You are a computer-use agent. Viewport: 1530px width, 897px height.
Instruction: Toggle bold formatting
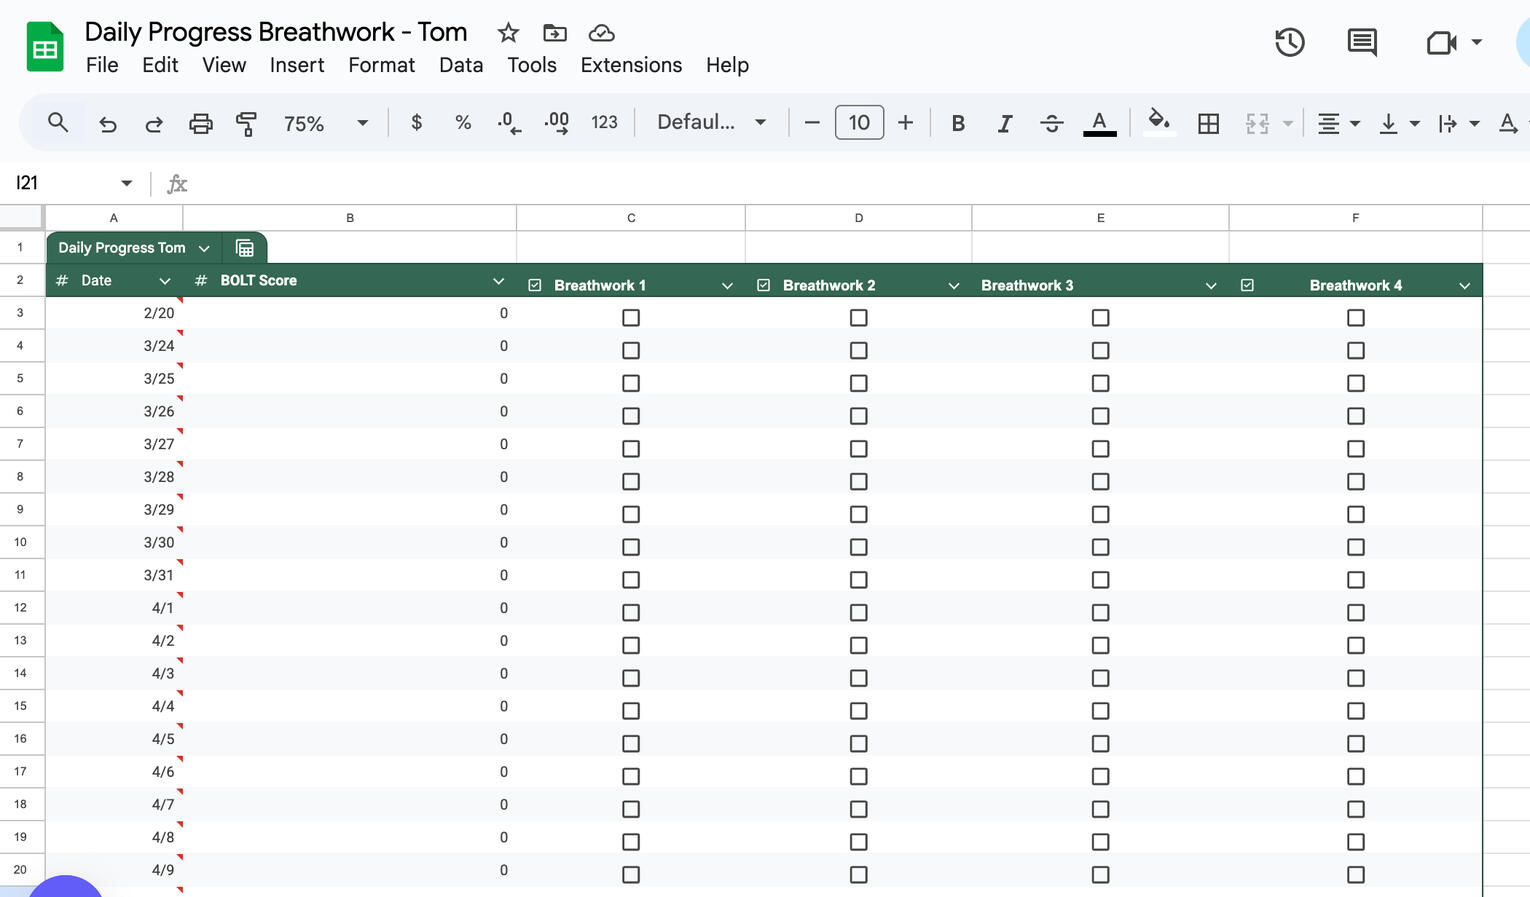click(x=958, y=123)
